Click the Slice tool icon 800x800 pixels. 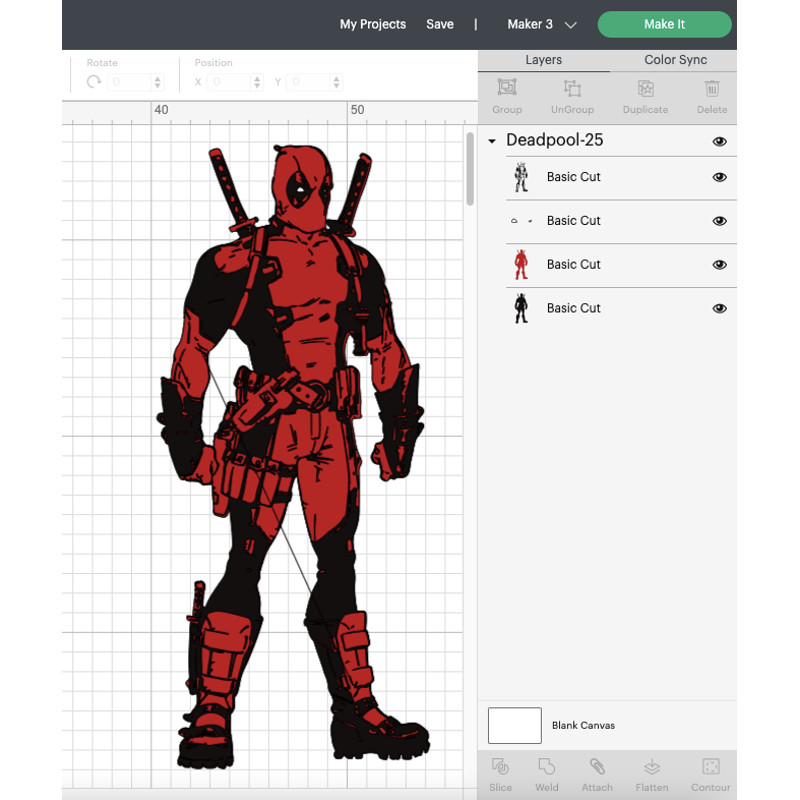tap(501, 767)
